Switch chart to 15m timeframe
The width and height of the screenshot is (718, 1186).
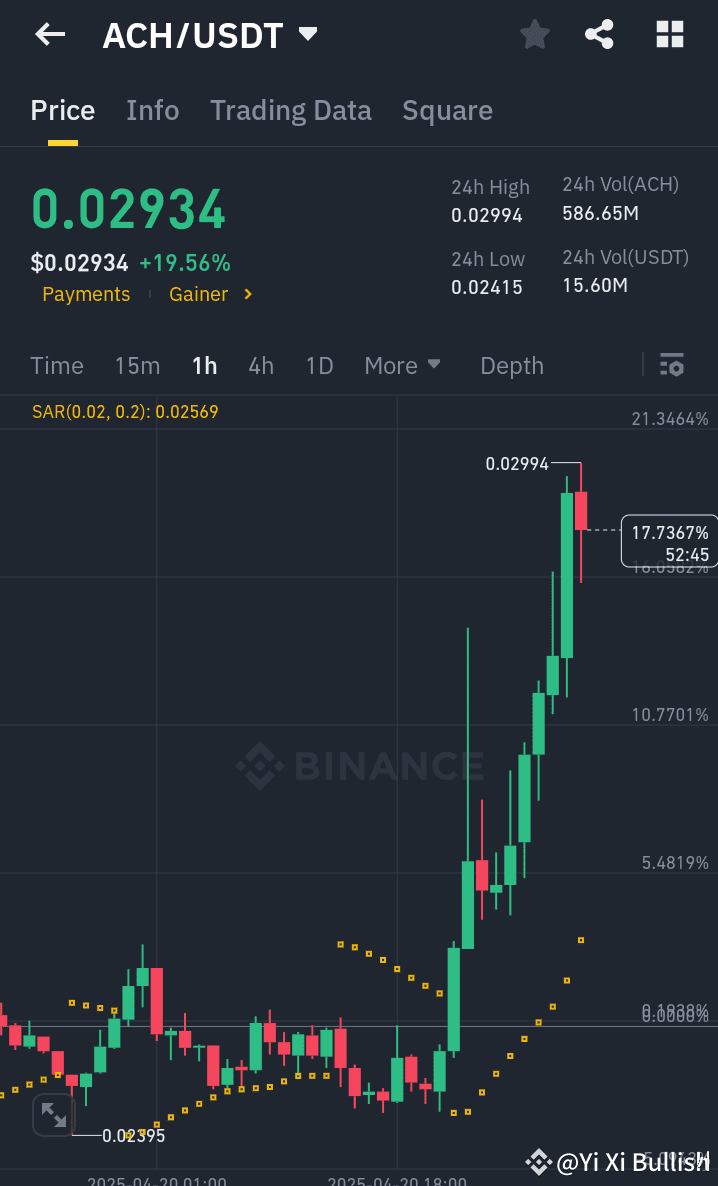[137, 366]
